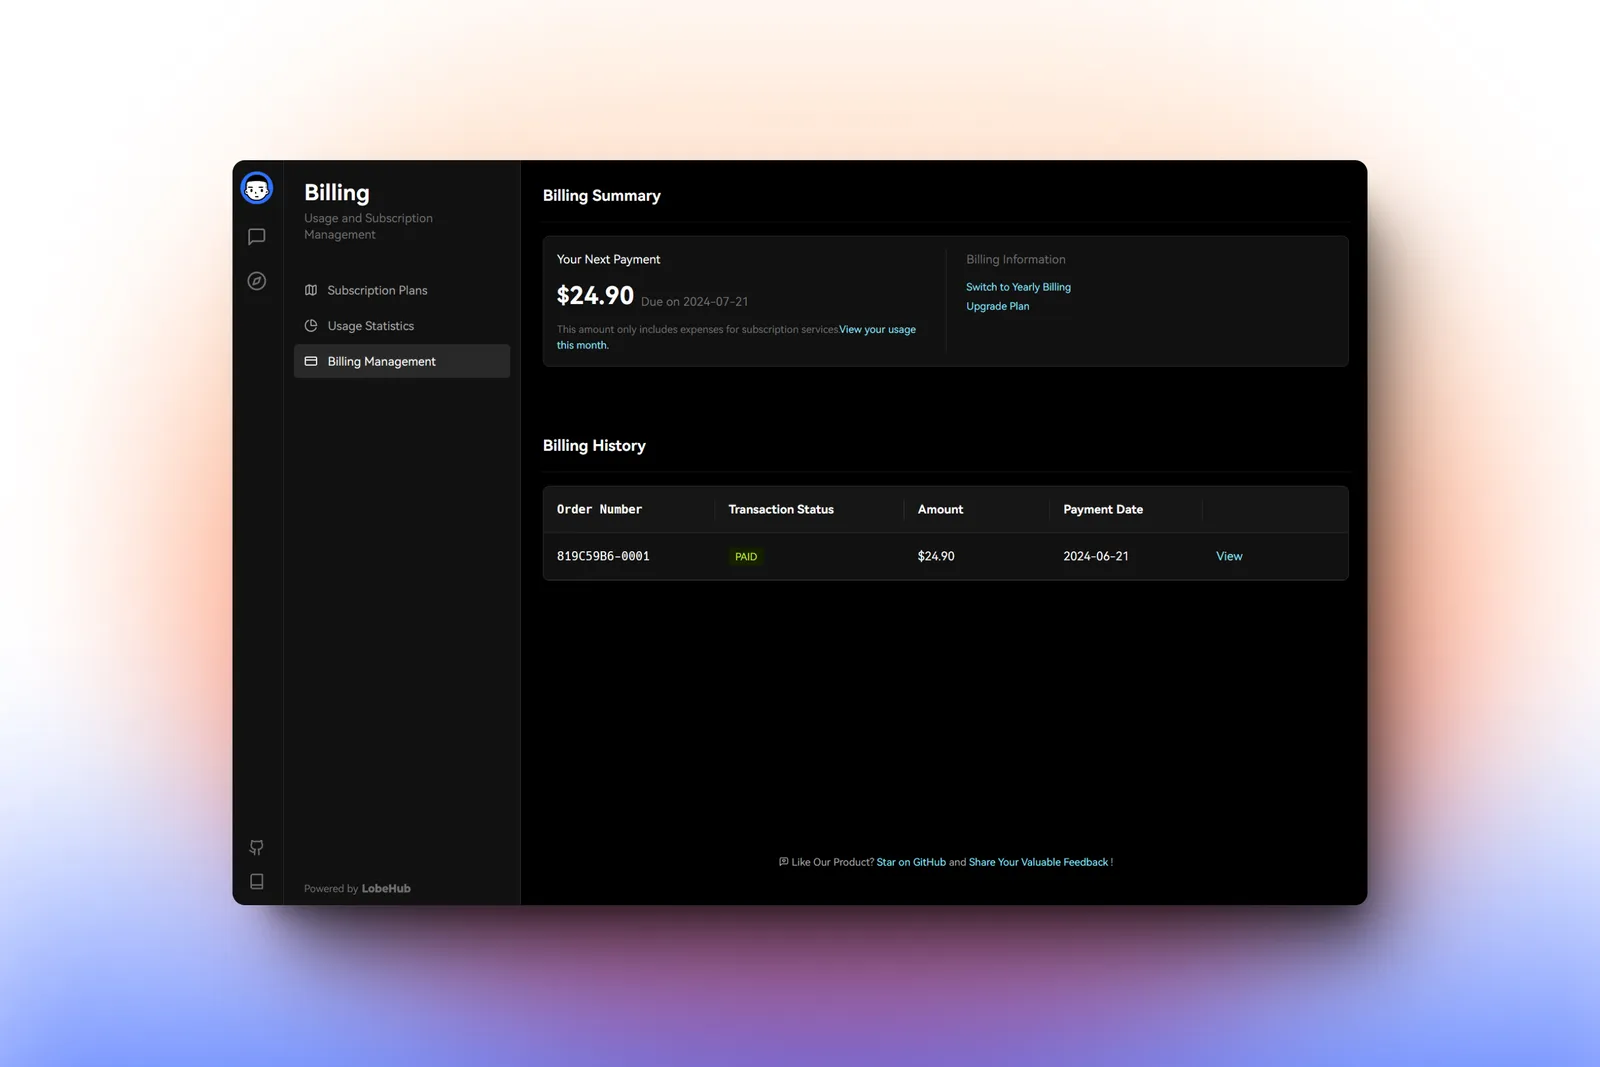This screenshot has height=1067, width=1600.
Task: Click the Billing Management card icon
Action: [x=311, y=361]
